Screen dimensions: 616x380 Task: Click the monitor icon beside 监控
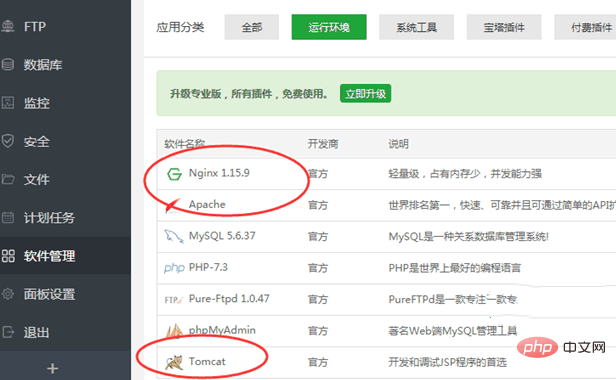[8, 103]
